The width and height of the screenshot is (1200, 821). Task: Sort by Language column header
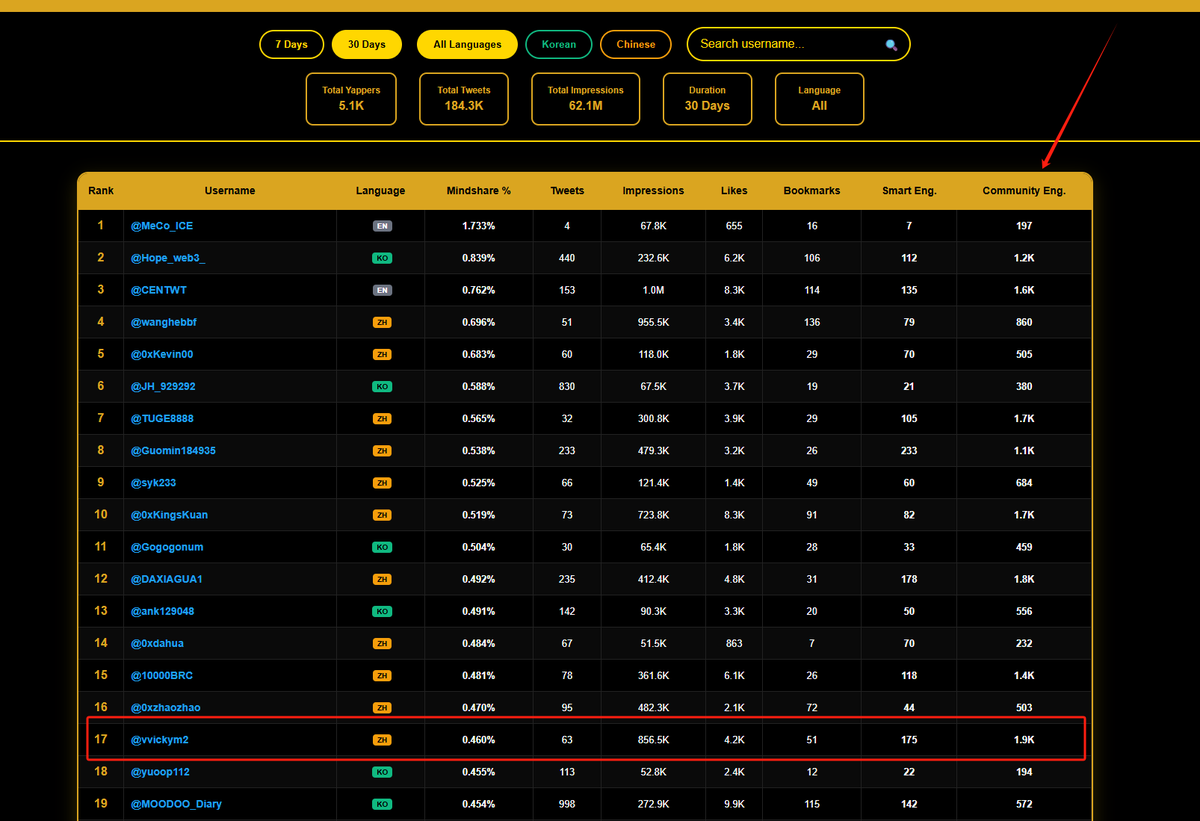(381, 190)
